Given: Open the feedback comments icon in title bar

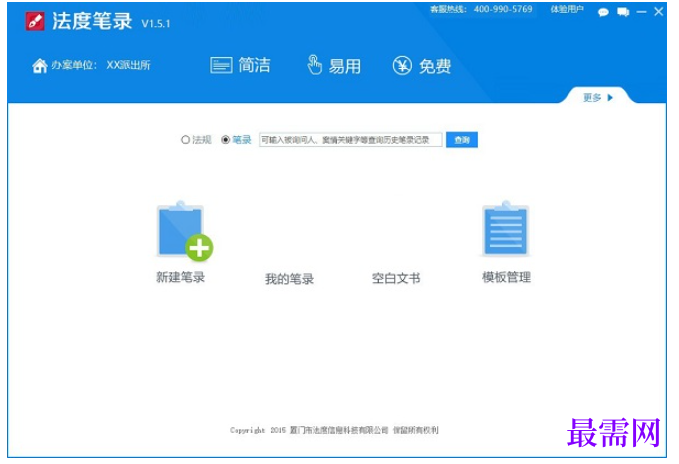Looking at the screenshot, I should (623, 12).
